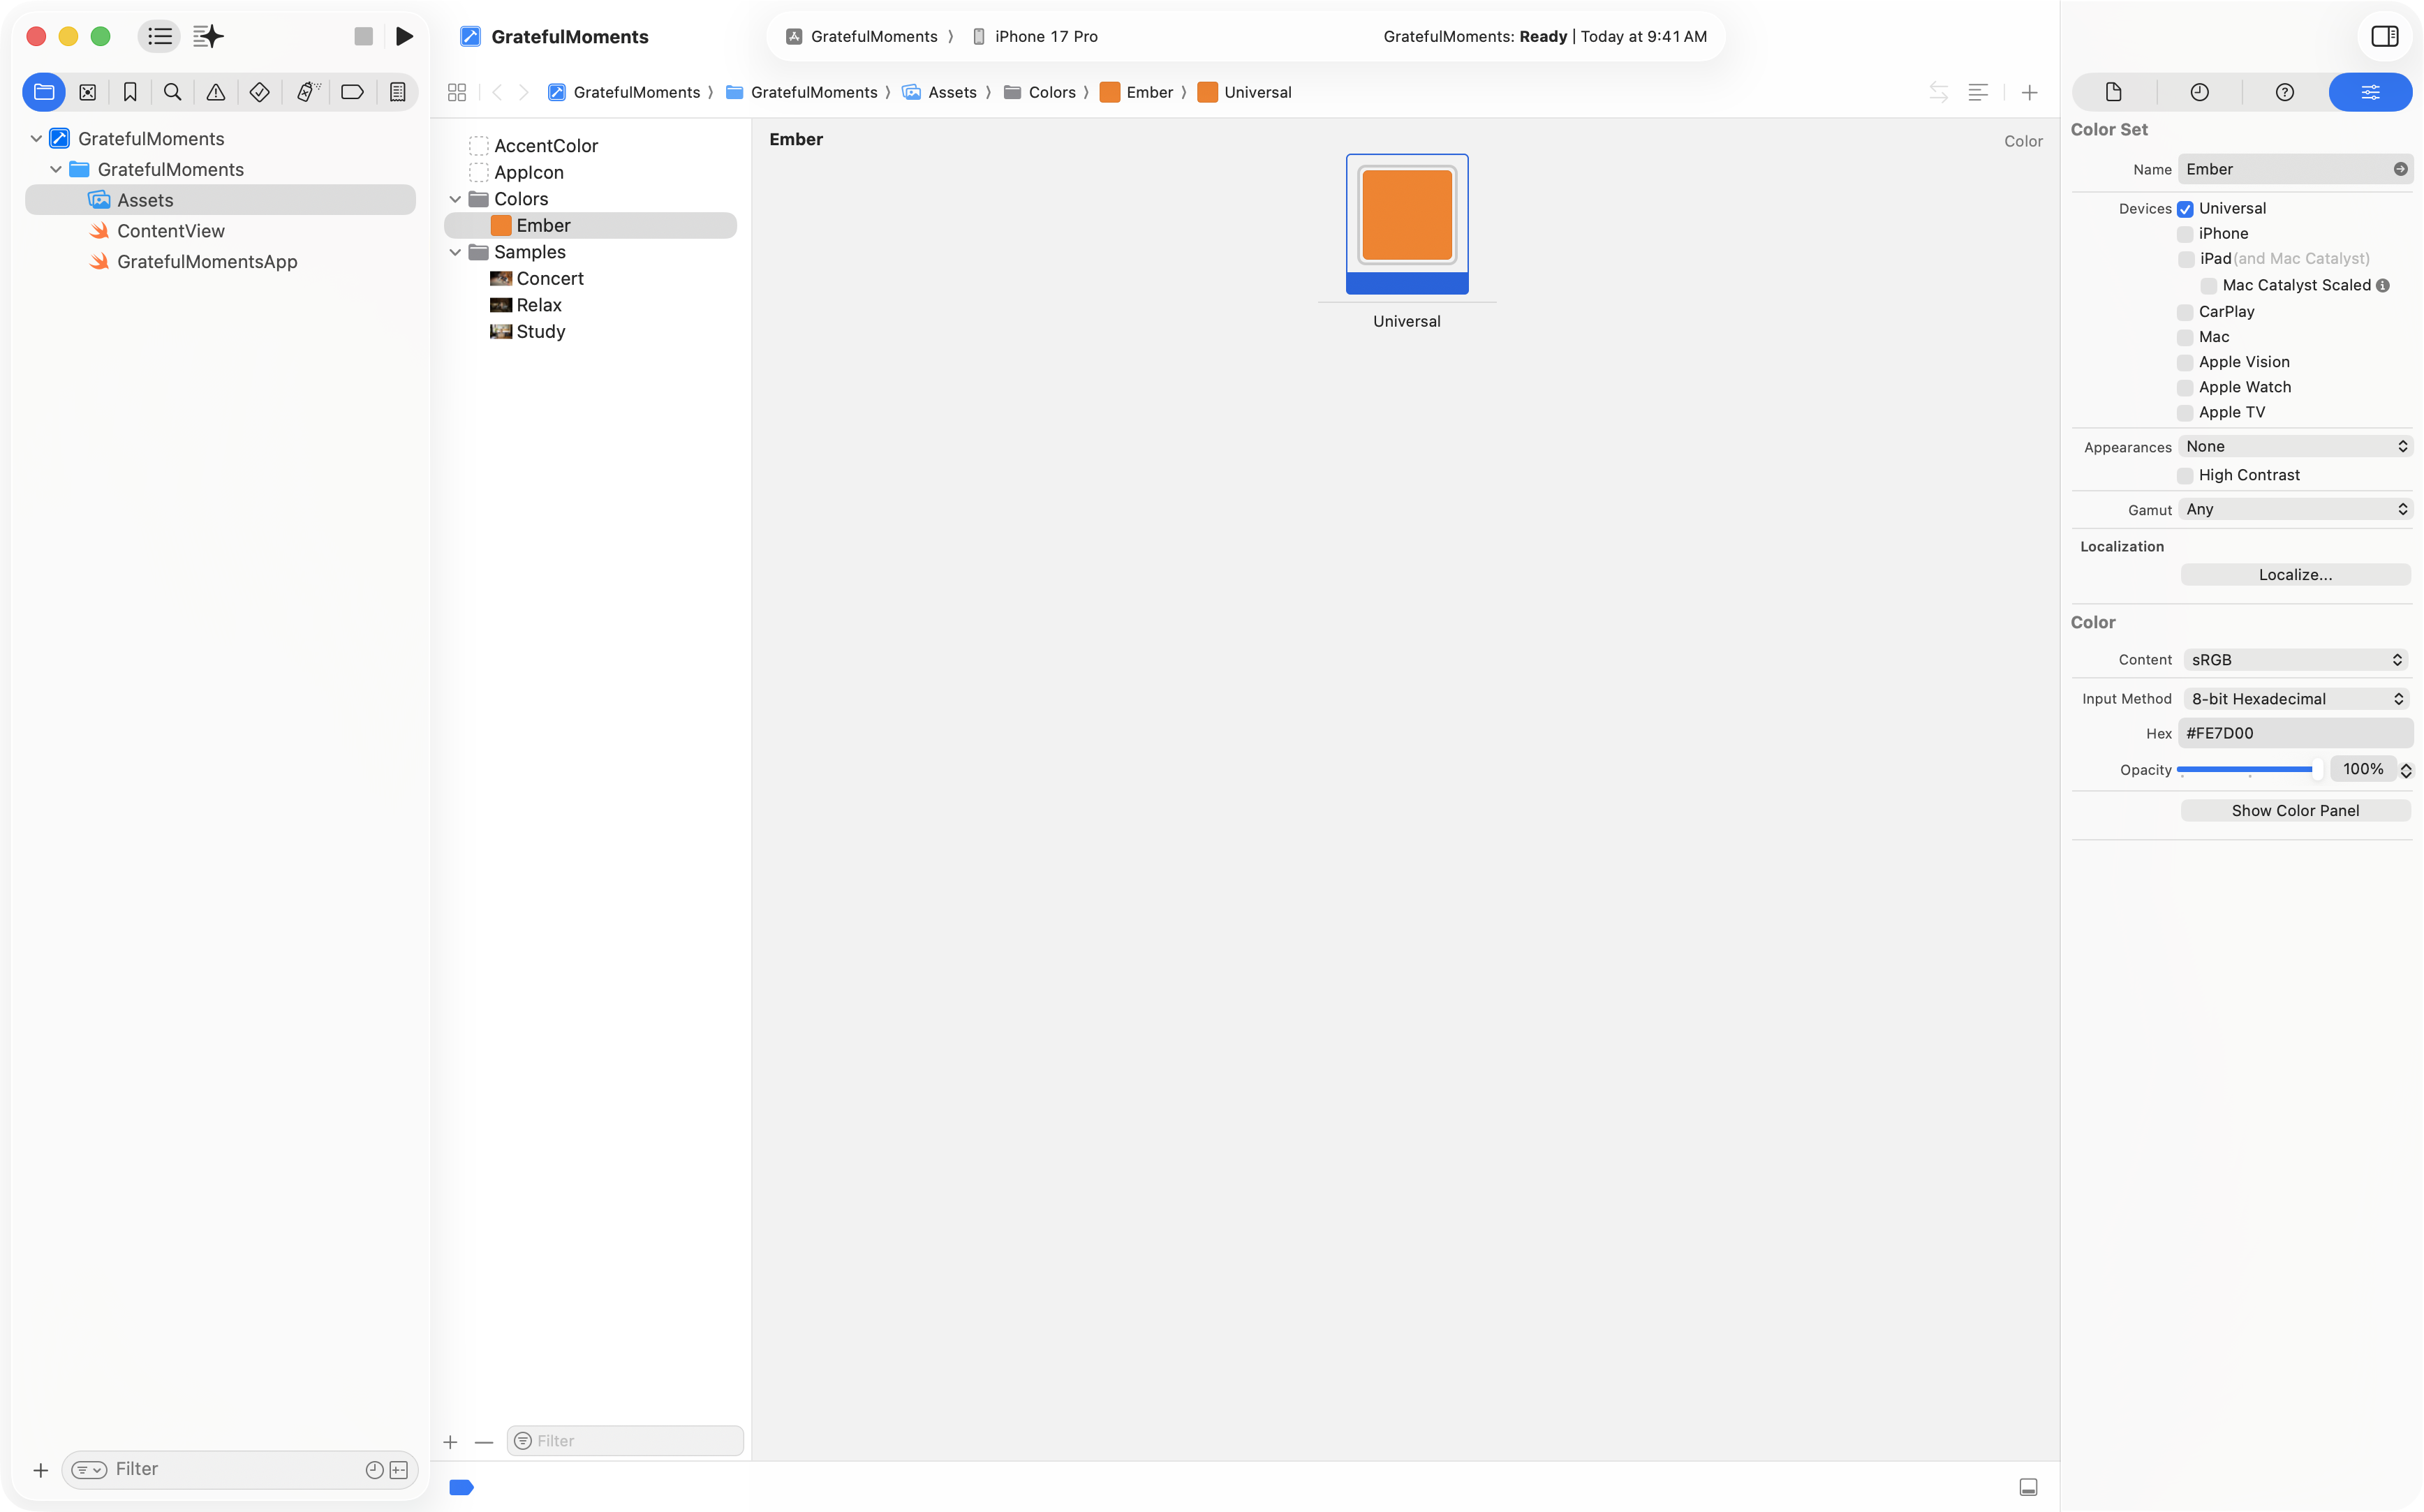Open the Debug navigator spray icon
Viewport: 2424px width, 1512px height.
(x=307, y=92)
